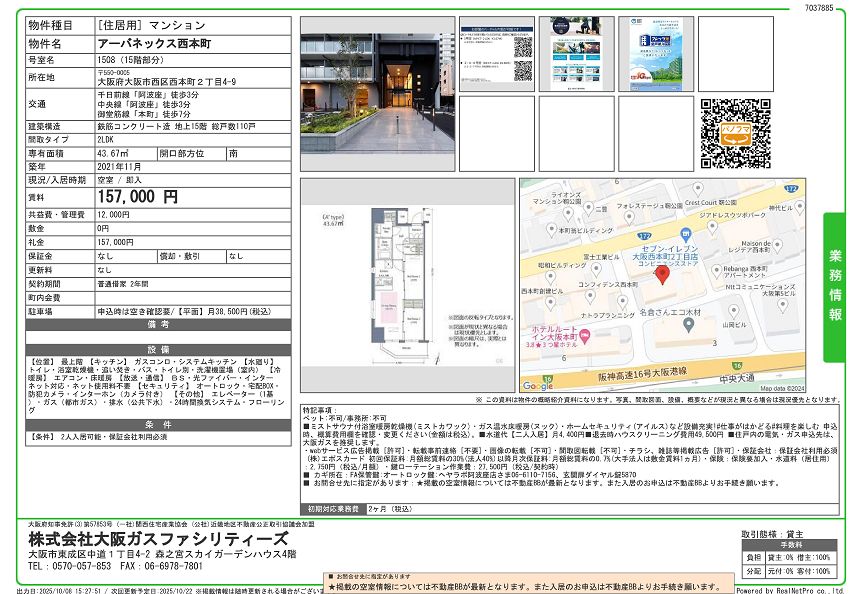Screen dimensions: 858x594
Task: Click the 設備 section header
Action: (158, 348)
